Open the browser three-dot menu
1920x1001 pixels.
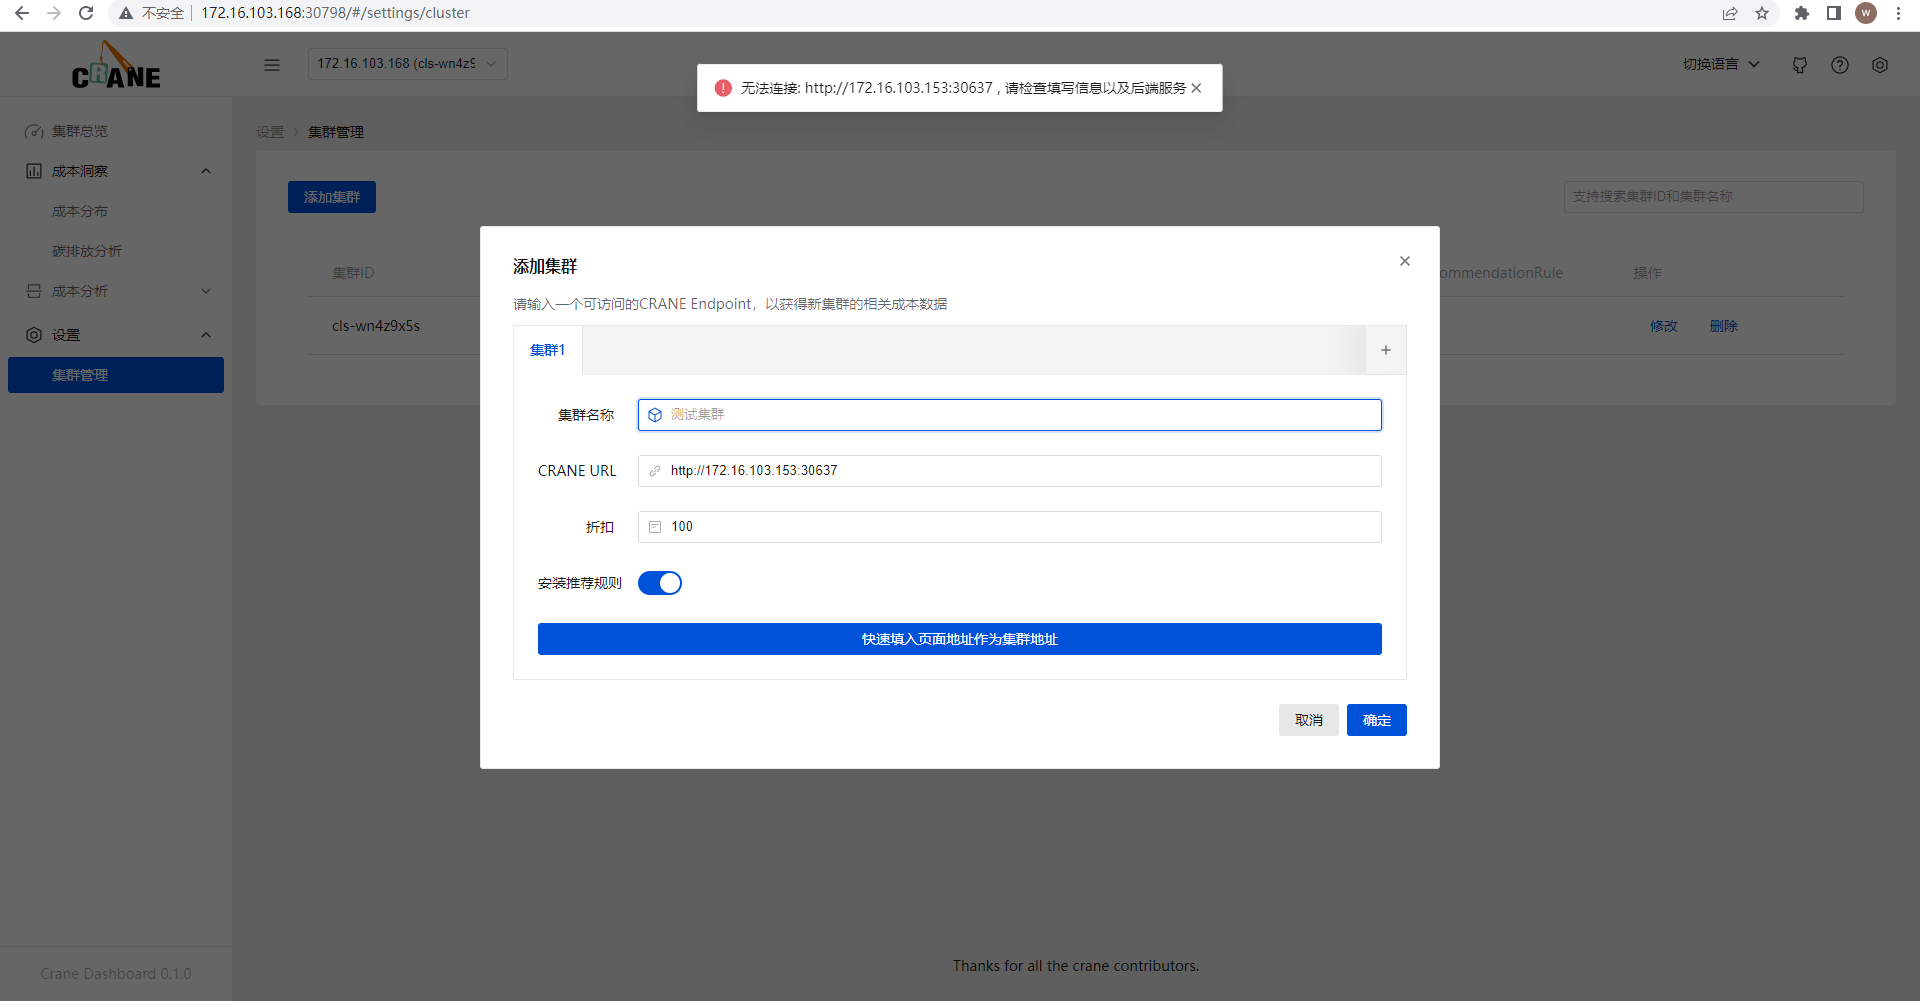pos(1898,13)
